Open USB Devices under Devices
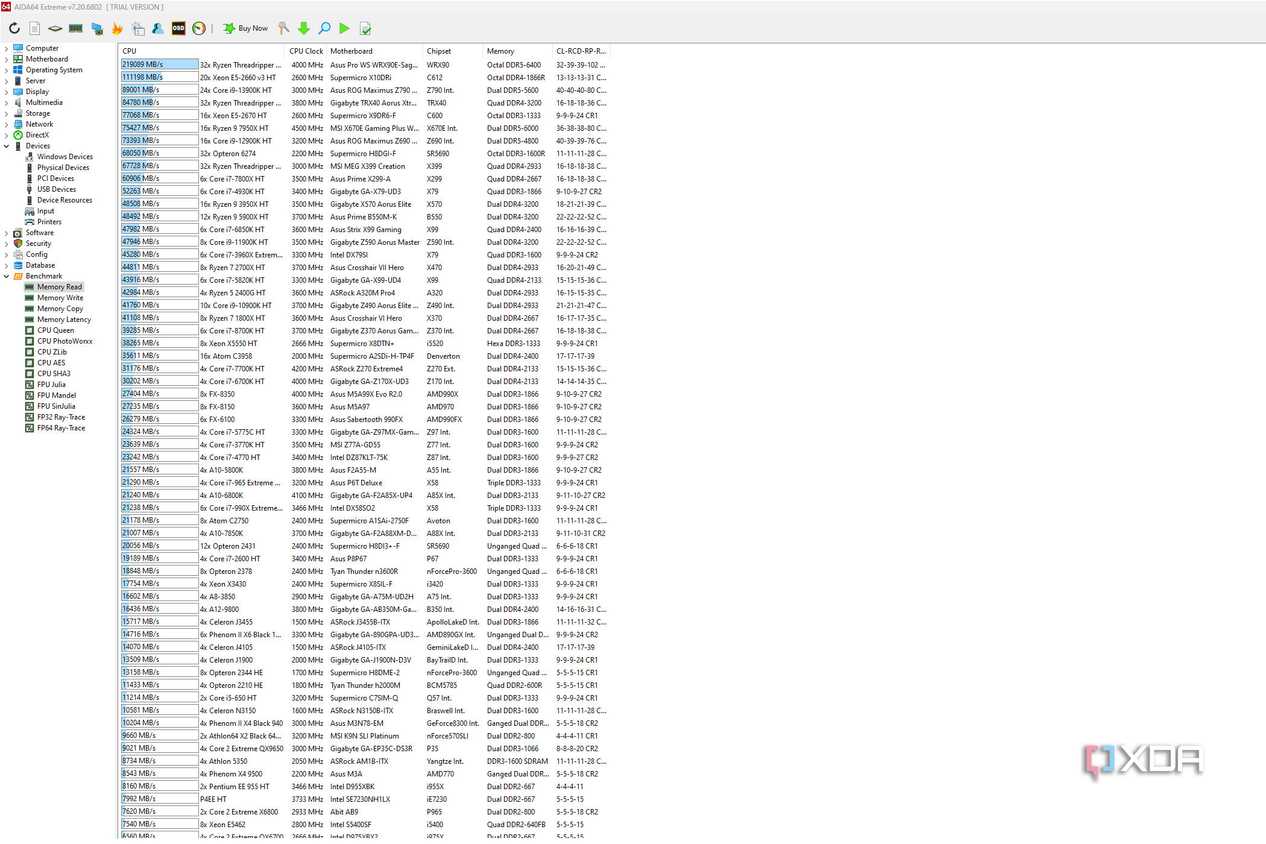This screenshot has width=1266, height=844. 57,189
